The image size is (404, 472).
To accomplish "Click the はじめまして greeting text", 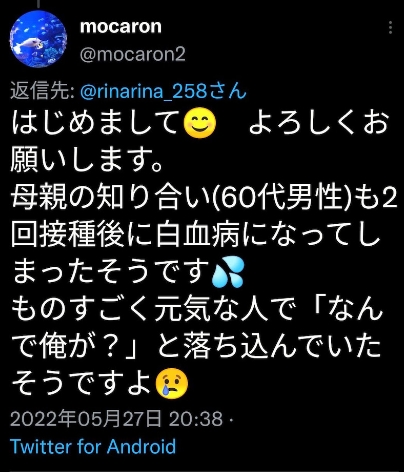I will pos(97,123).
